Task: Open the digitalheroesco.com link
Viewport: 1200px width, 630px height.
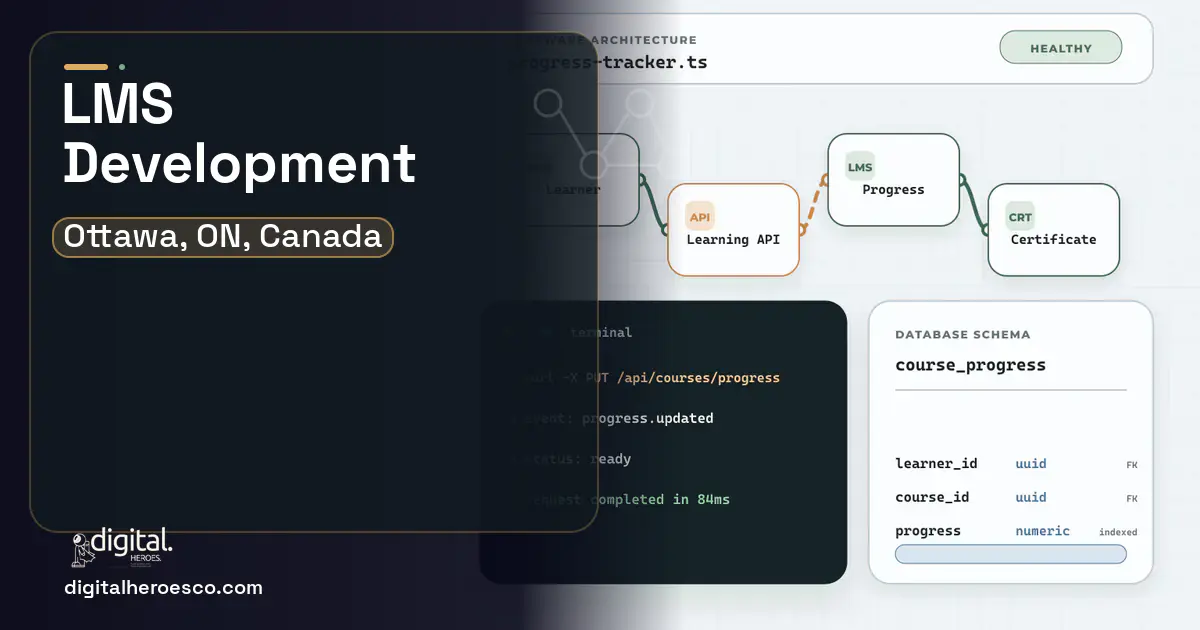Action: tap(163, 588)
